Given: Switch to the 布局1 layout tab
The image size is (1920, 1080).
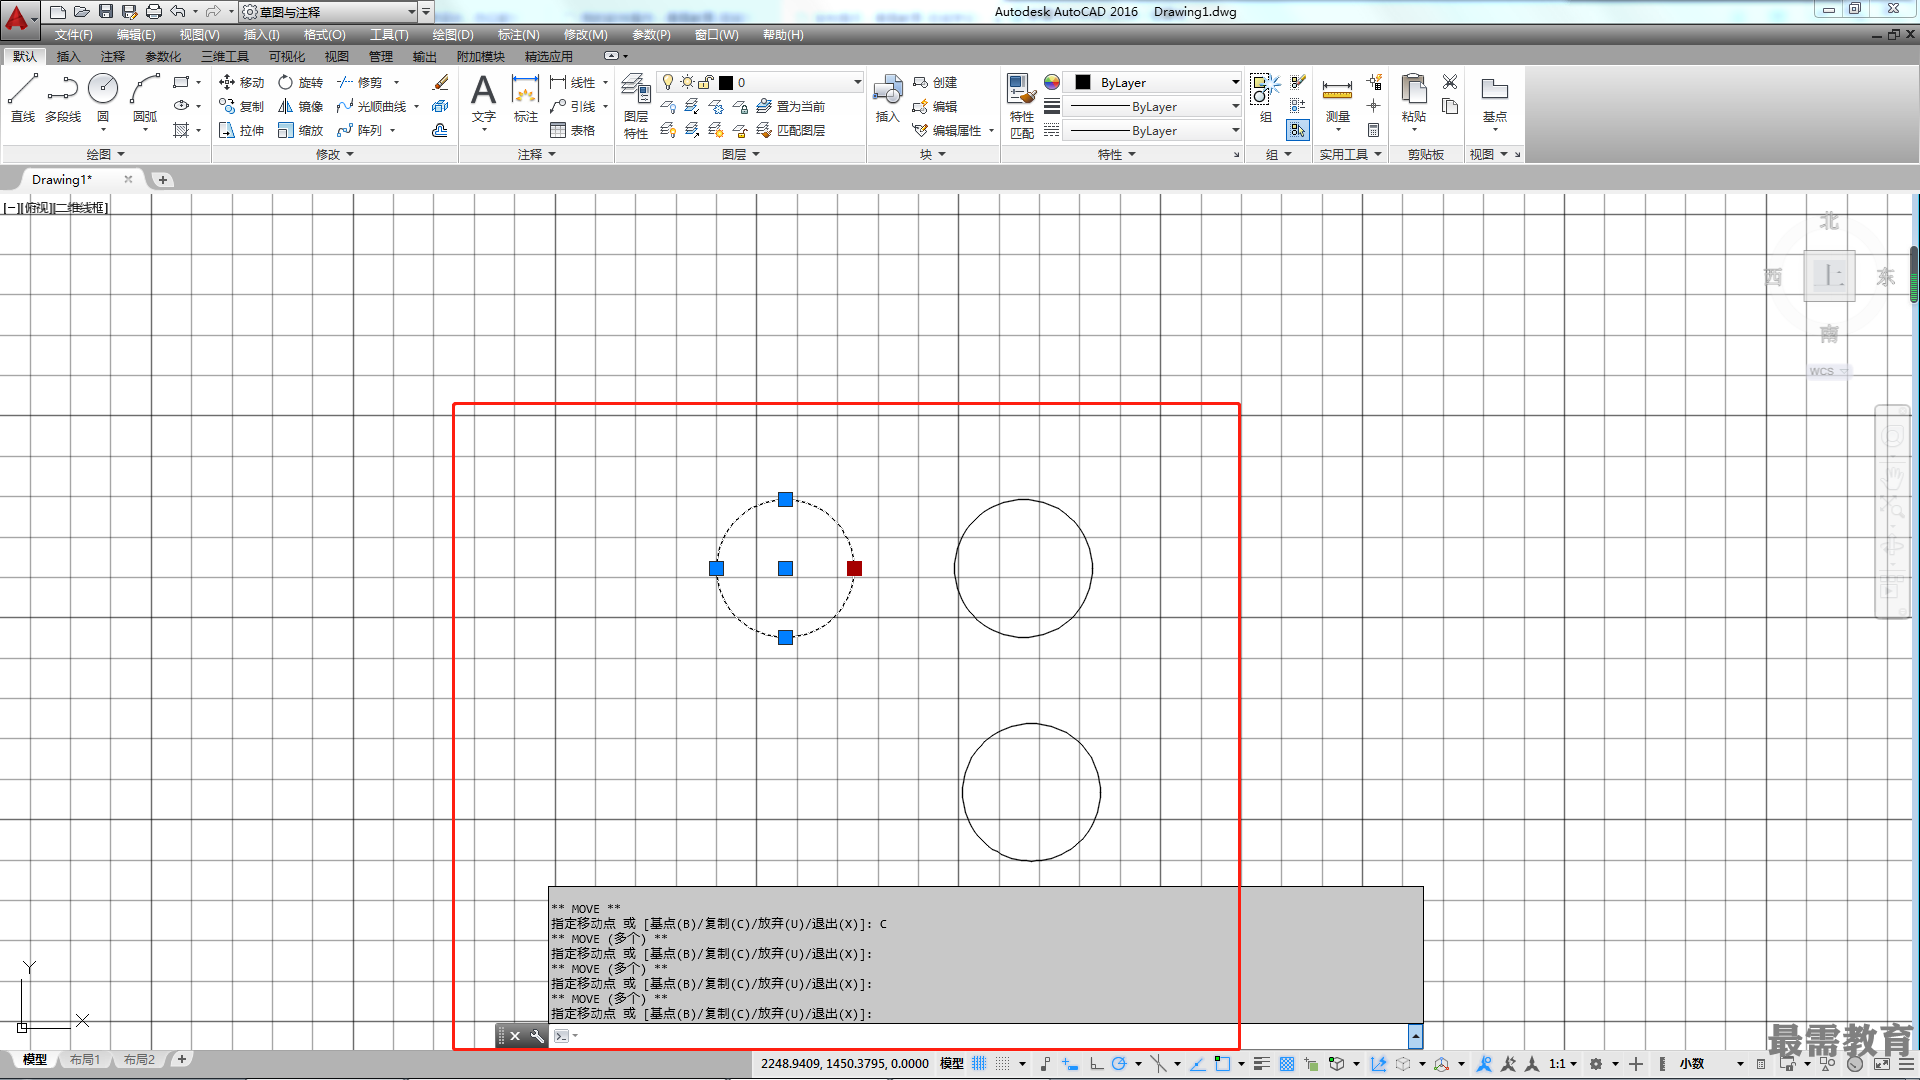Looking at the screenshot, I should (x=85, y=1059).
